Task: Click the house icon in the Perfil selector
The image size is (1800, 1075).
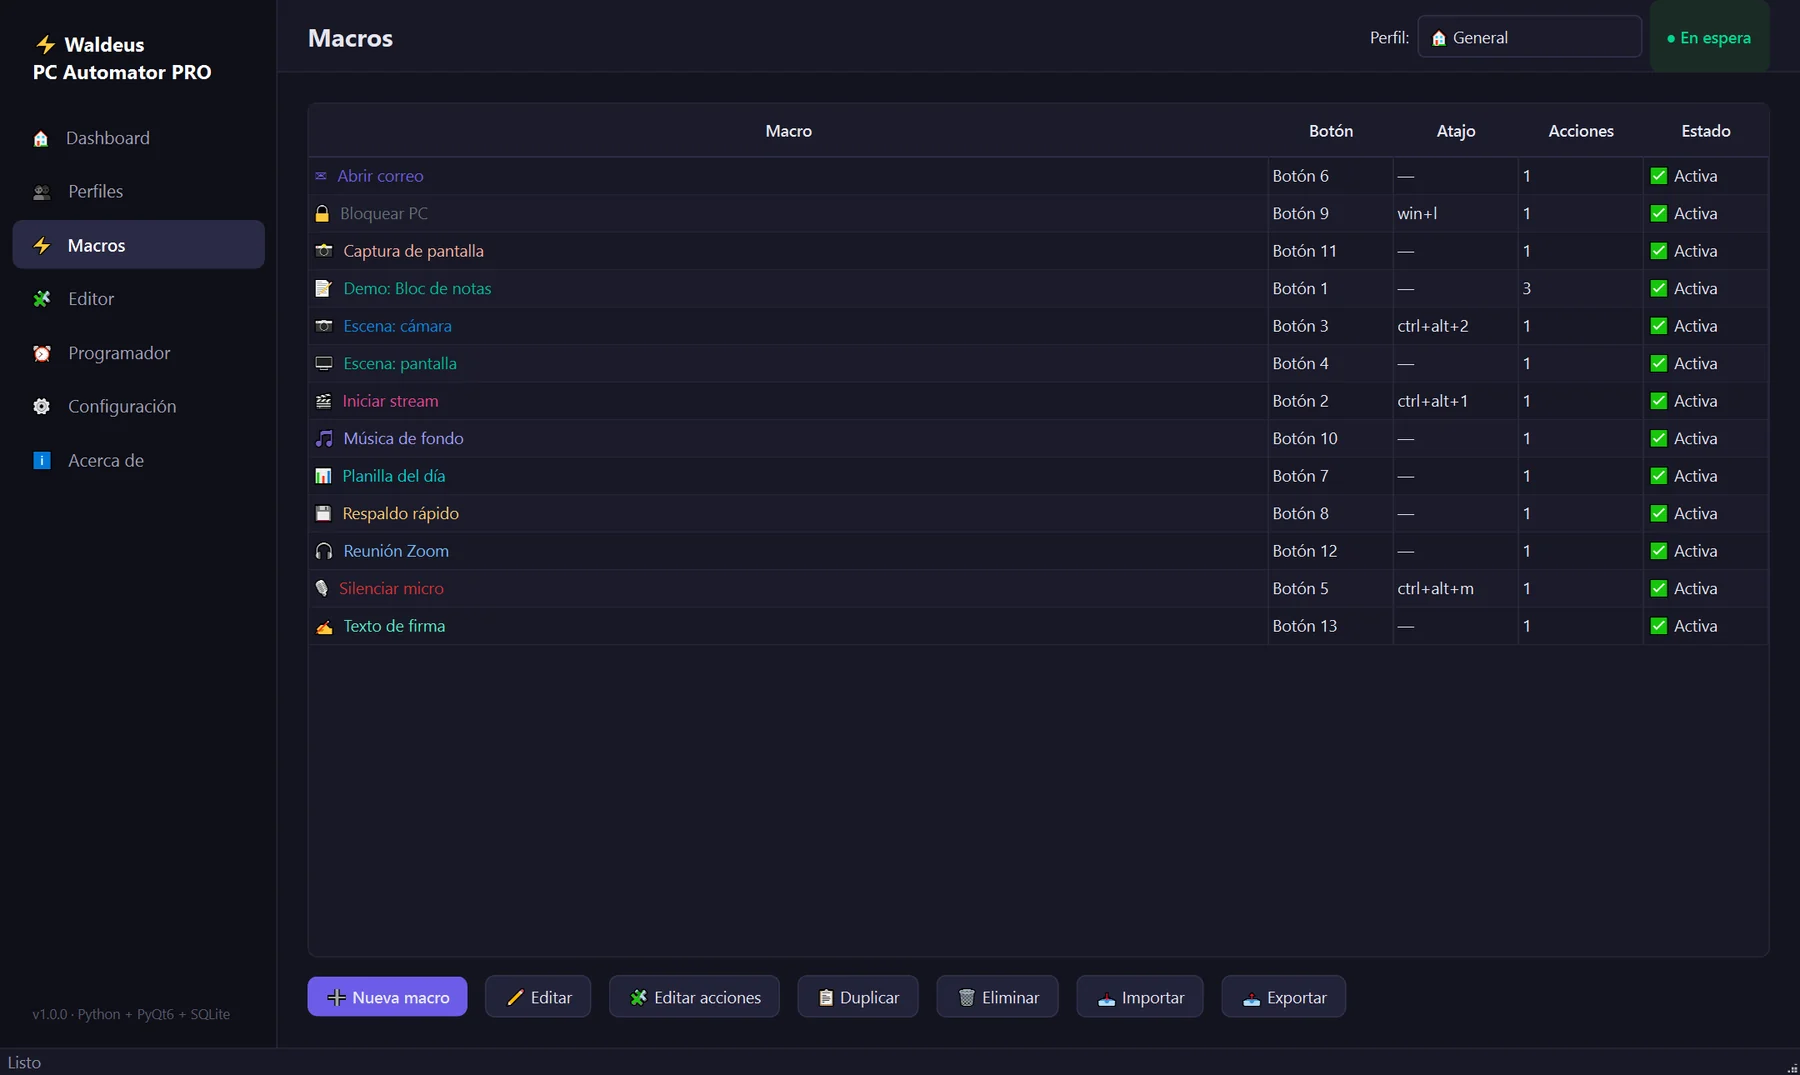Action: pos(1439,38)
